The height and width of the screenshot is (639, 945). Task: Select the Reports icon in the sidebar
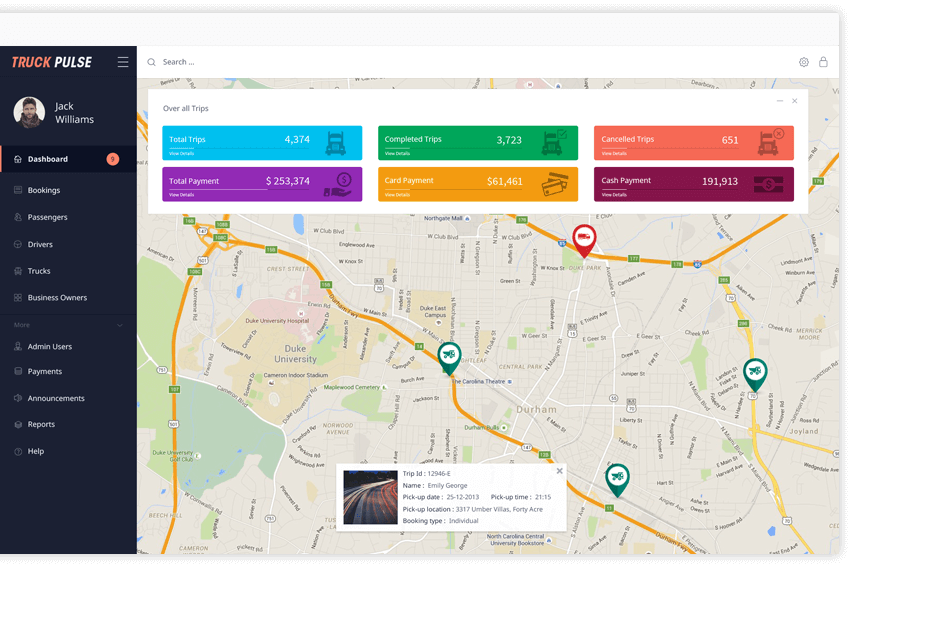click(x=20, y=424)
